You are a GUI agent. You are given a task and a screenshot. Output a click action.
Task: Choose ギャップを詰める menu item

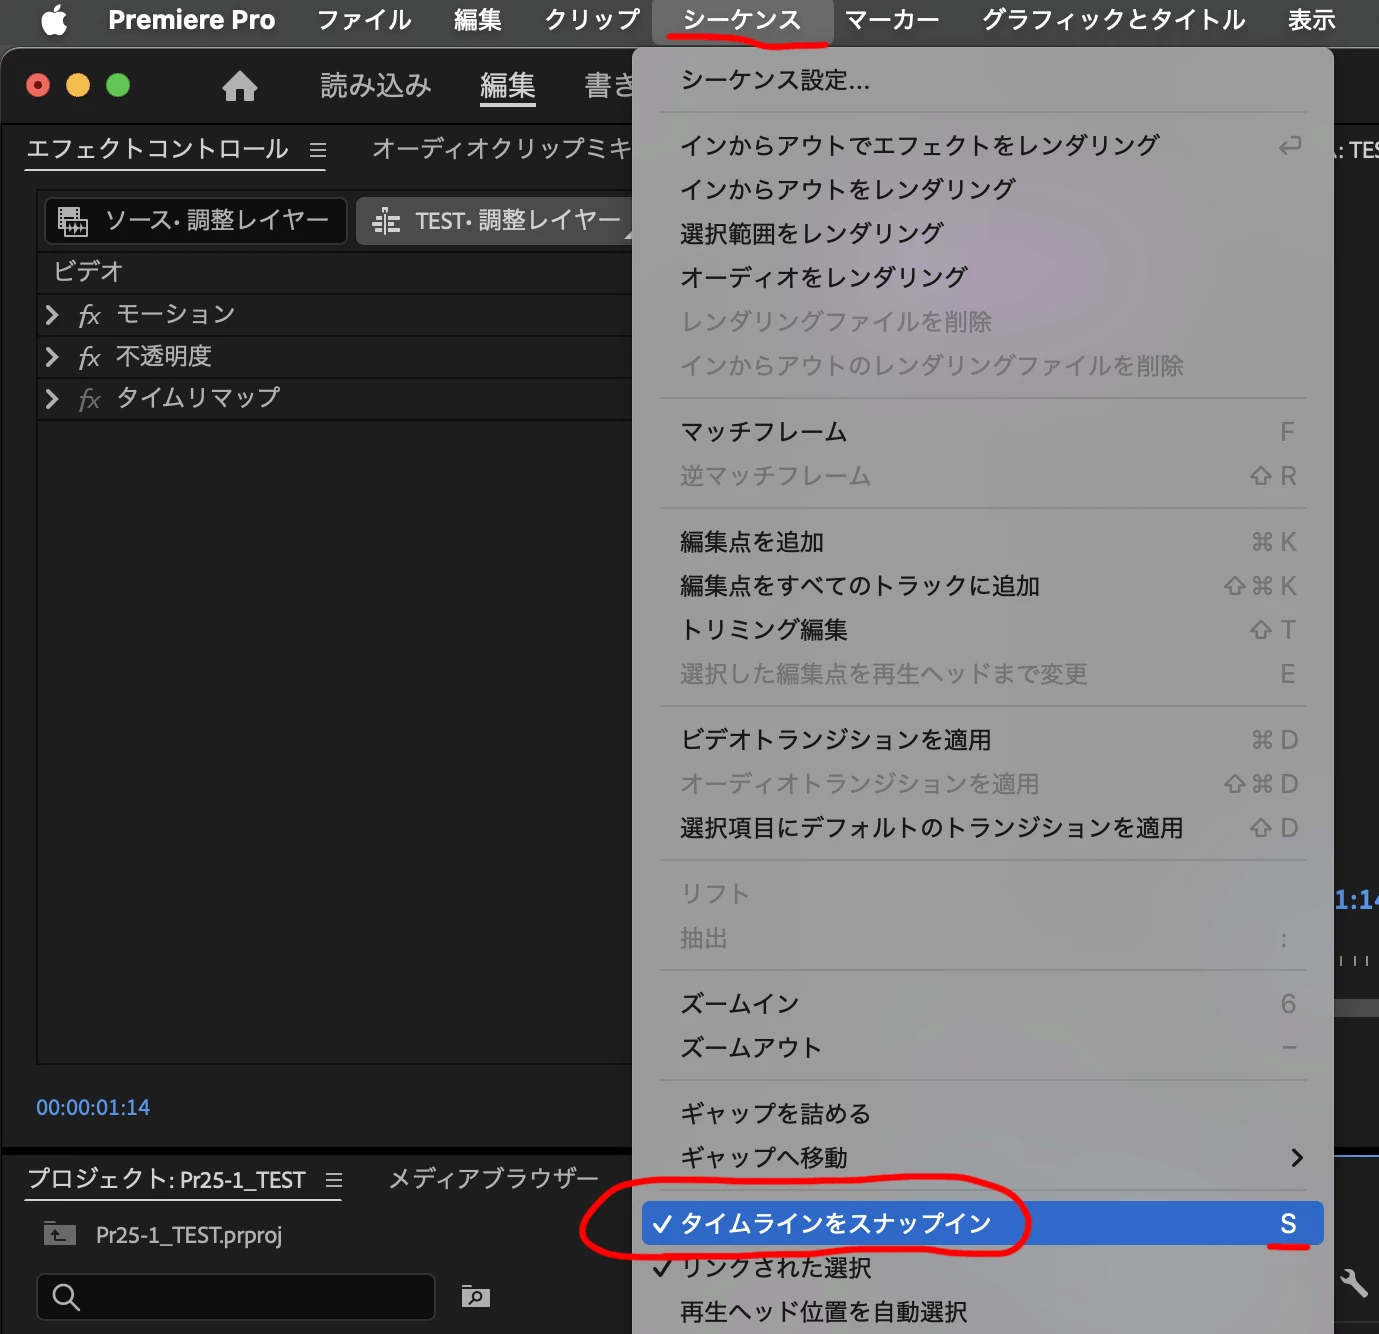click(983, 1114)
